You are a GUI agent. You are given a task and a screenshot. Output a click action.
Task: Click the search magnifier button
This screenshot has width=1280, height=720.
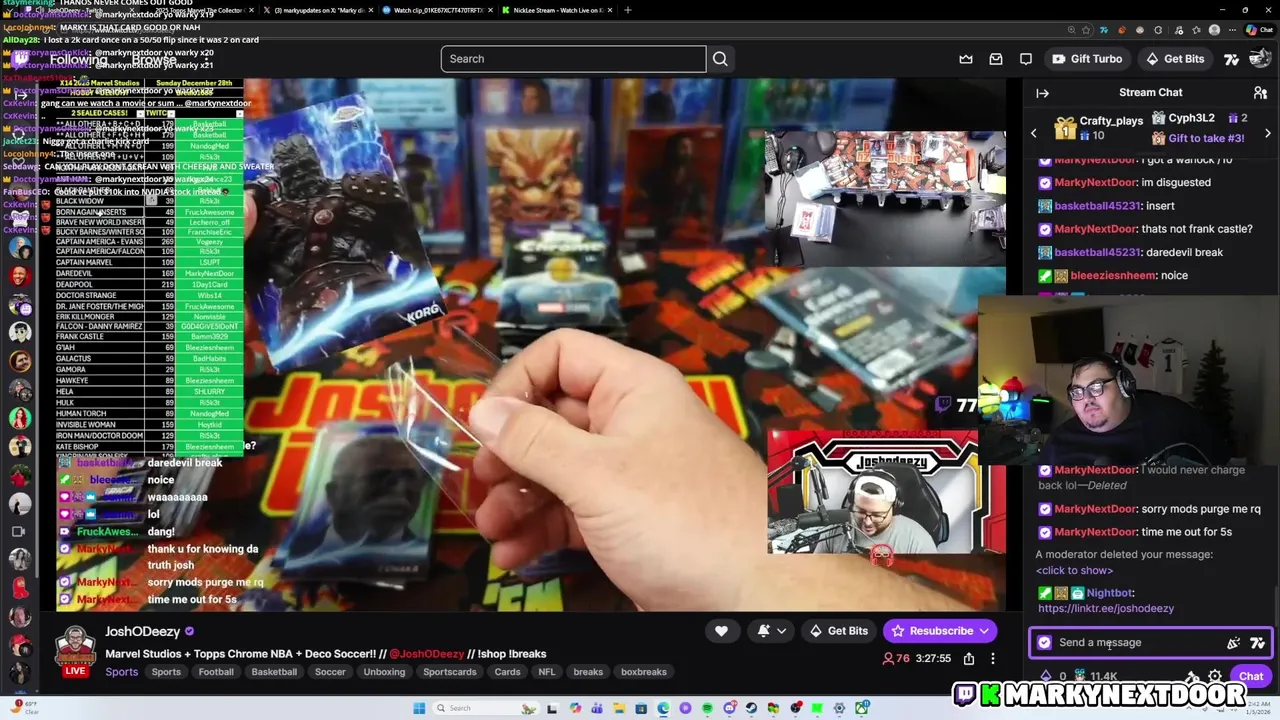coord(720,59)
